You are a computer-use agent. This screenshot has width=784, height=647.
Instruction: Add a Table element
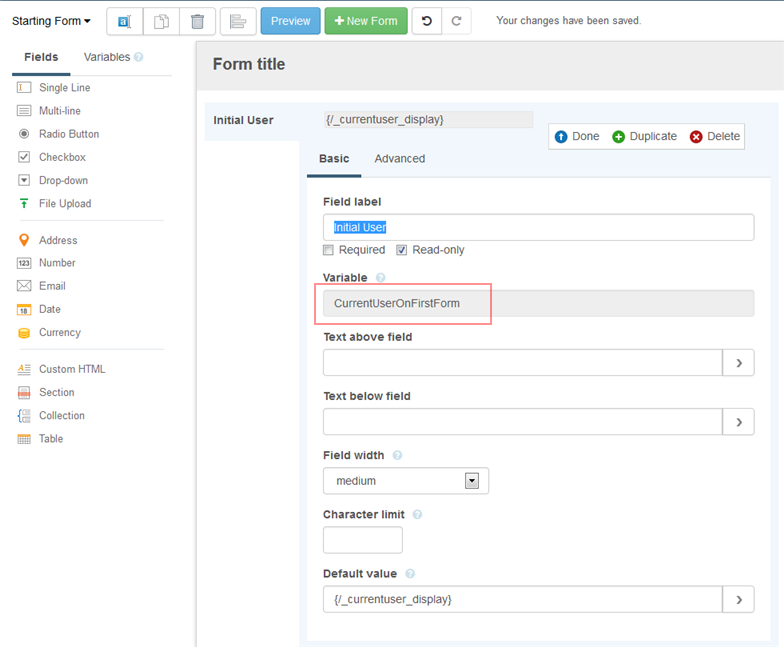[40, 438]
